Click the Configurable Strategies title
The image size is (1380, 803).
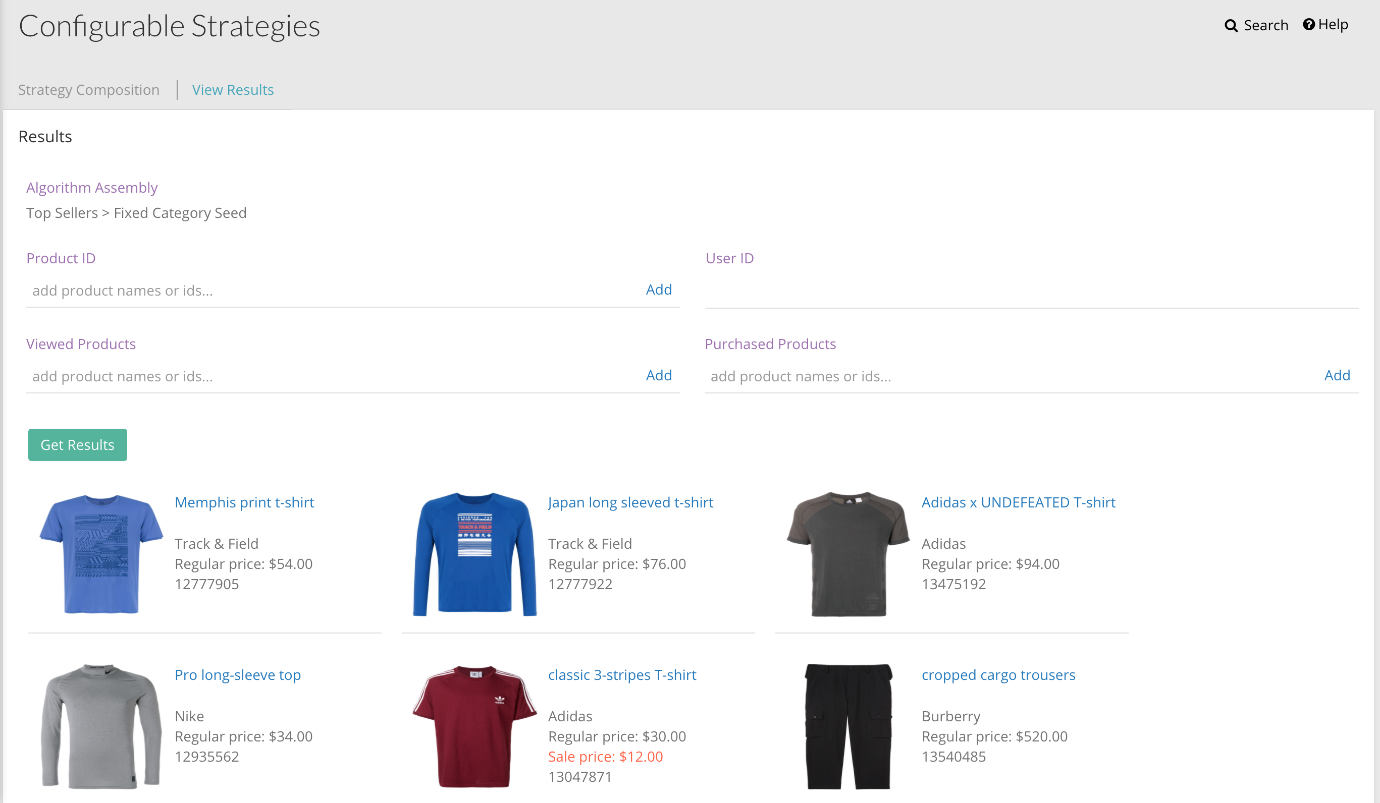point(170,27)
